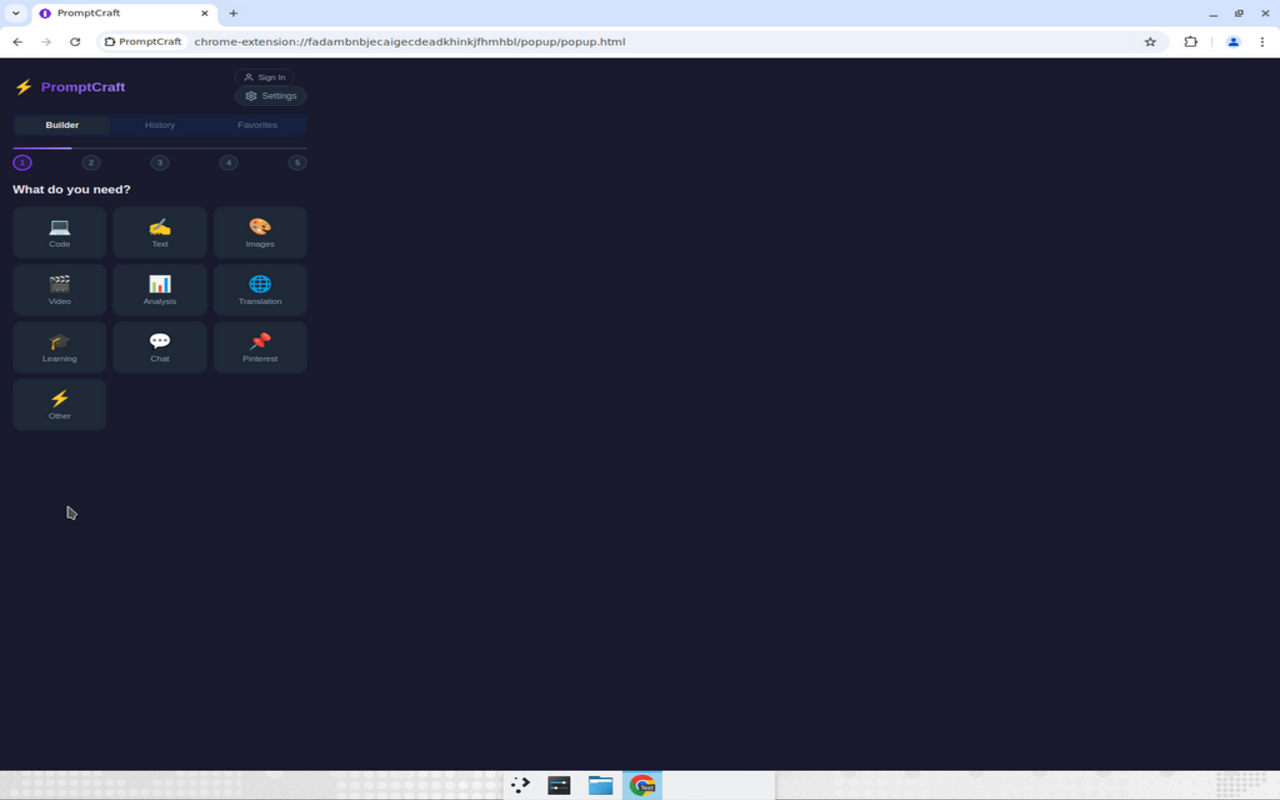This screenshot has height=800, width=1280.
Task: Select the Translation globe category
Action: (260, 290)
